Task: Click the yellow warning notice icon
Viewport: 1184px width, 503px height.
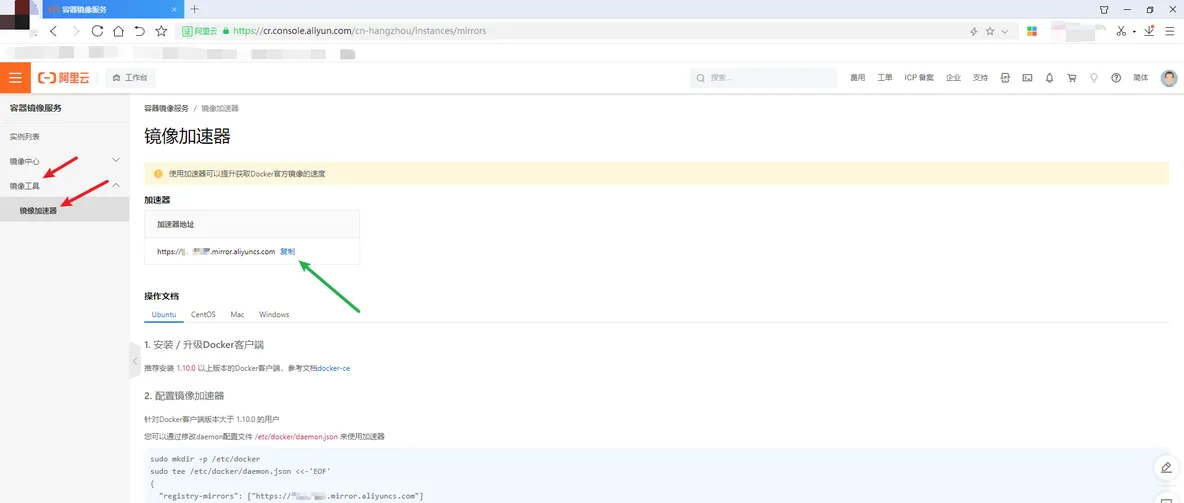Action: [x=159, y=174]
